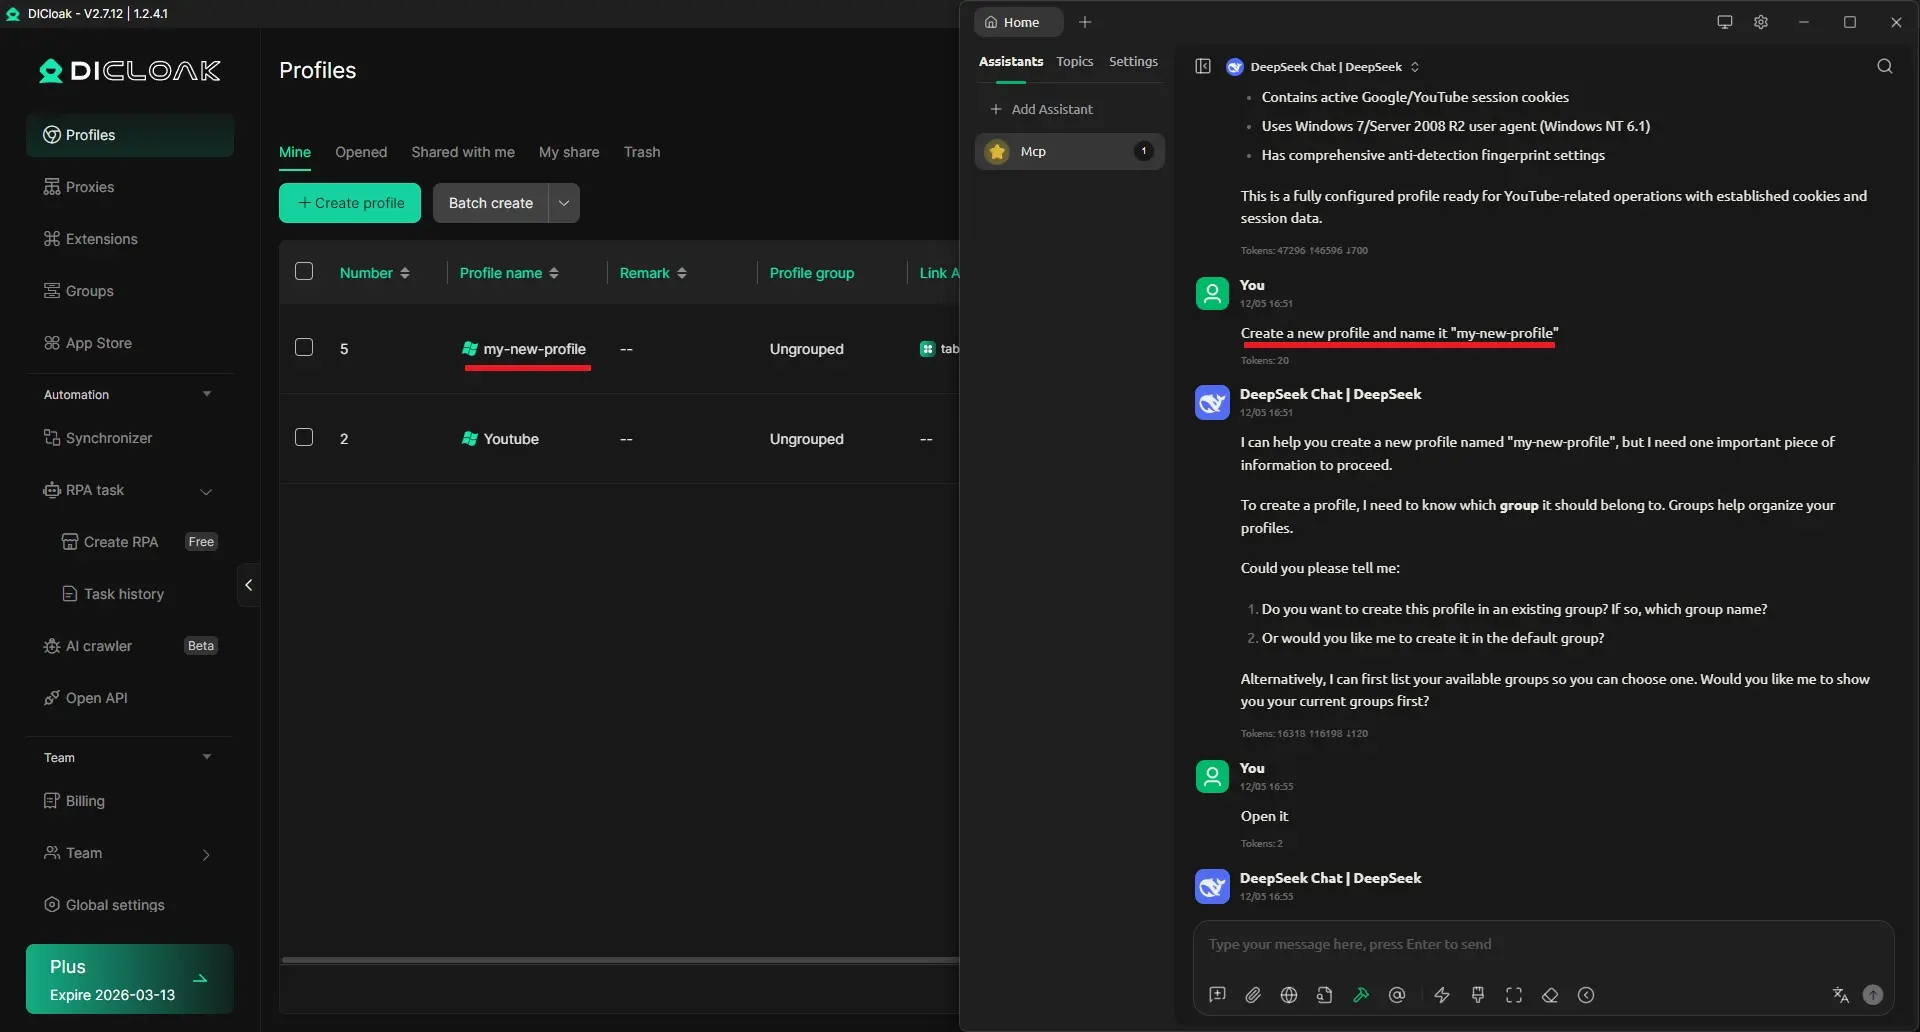Enable web search globe icon
The height and width of the screenshot is (1032, 1920).
1289,995
